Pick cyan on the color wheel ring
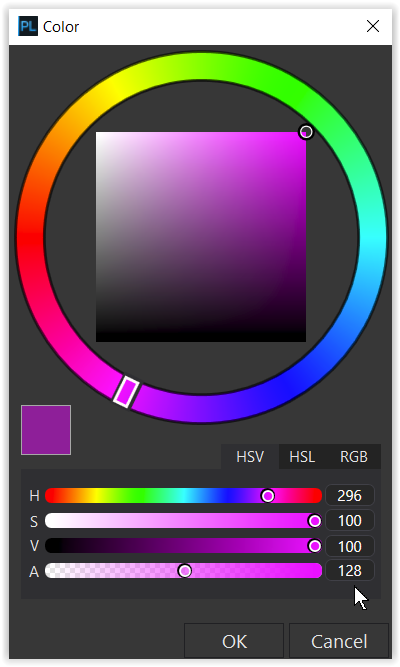The width and height of the screenshot is (400, 667). tap(373, 238)
